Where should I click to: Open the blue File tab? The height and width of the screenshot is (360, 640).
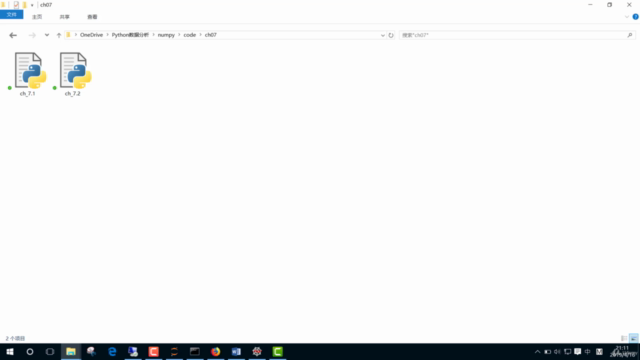tap(11, 15)
